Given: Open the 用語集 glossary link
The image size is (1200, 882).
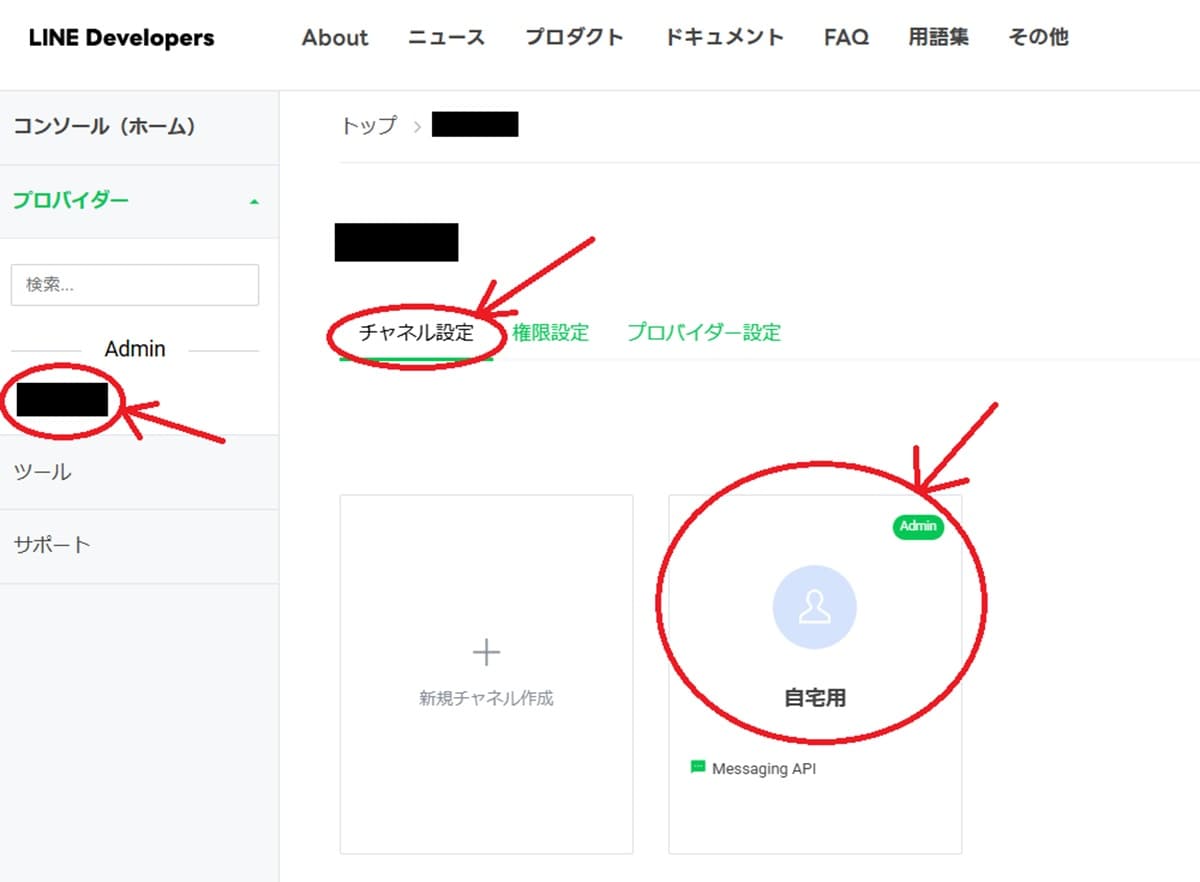Looking at the screenshot, I should [x=938, y=38].
